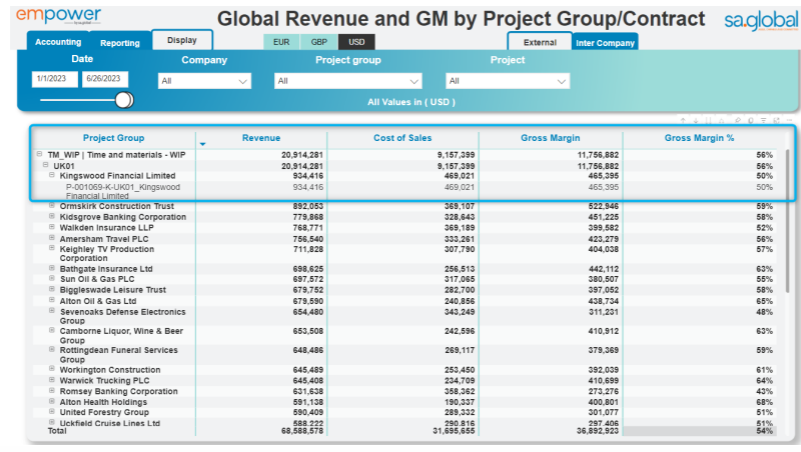Viewport: 801px width, 452px height.
Task: Expand Camborne Liquor, Wine & Beer row
Action: (x=52, y=330)
